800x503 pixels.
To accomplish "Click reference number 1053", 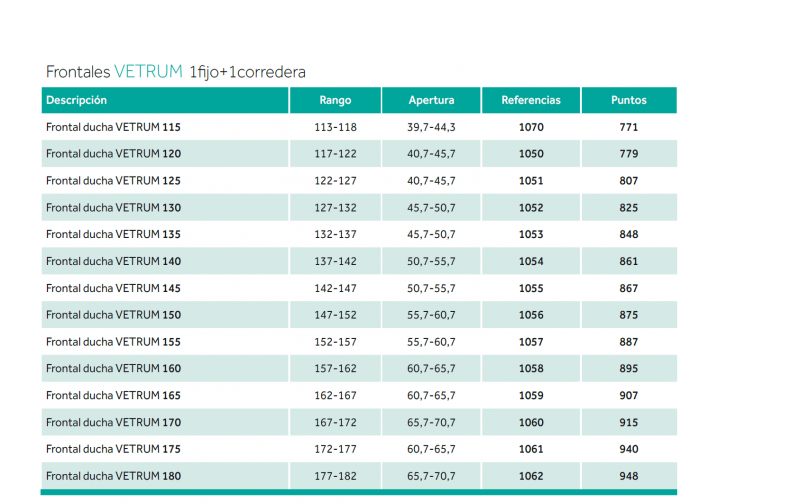I will click(531, 234).
